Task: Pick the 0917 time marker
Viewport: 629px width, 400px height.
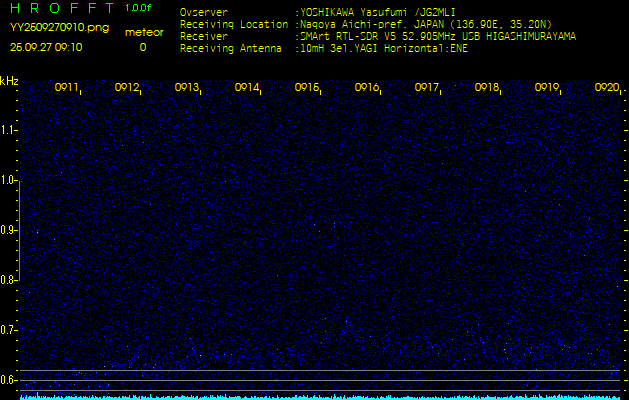Action: point(427,88)
